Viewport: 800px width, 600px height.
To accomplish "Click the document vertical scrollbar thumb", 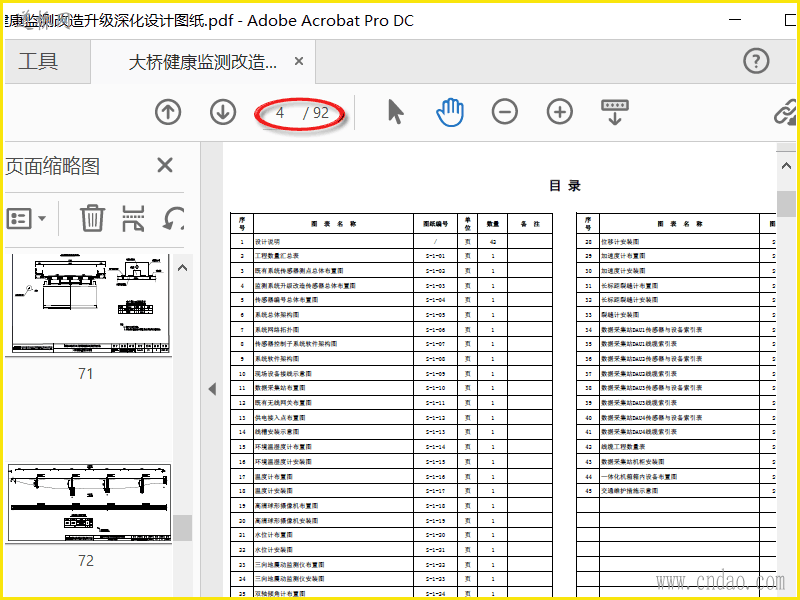I will (786, 204).
